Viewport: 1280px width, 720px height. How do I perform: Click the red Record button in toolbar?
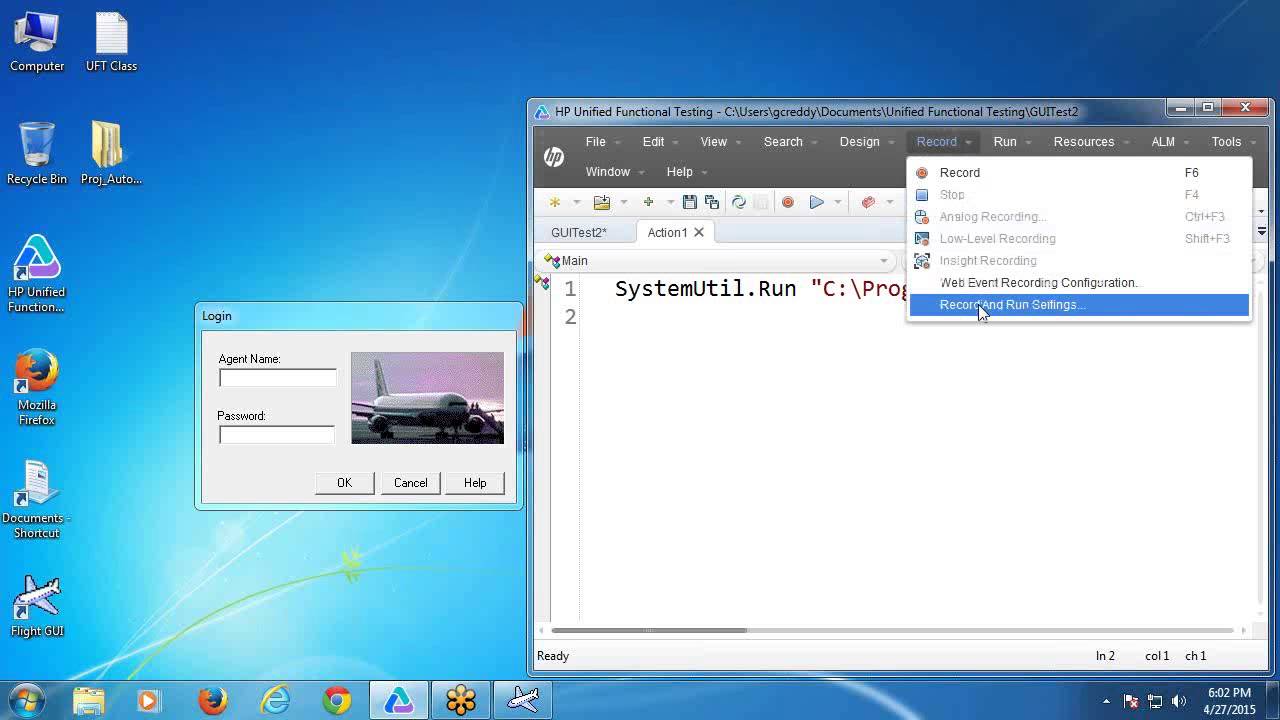(788, 202)
